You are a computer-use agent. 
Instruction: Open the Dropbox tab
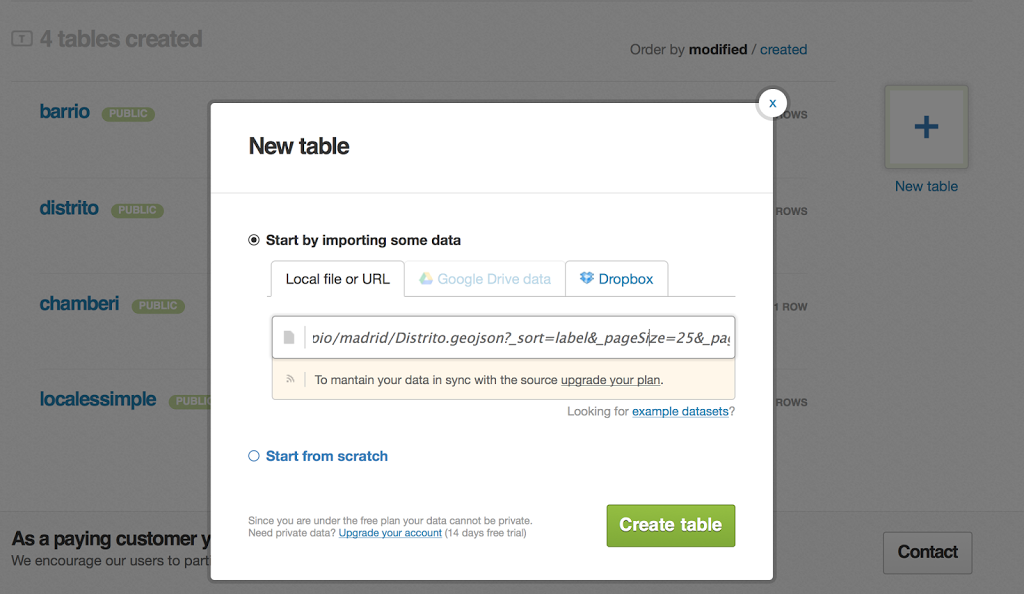pos(617,279)
